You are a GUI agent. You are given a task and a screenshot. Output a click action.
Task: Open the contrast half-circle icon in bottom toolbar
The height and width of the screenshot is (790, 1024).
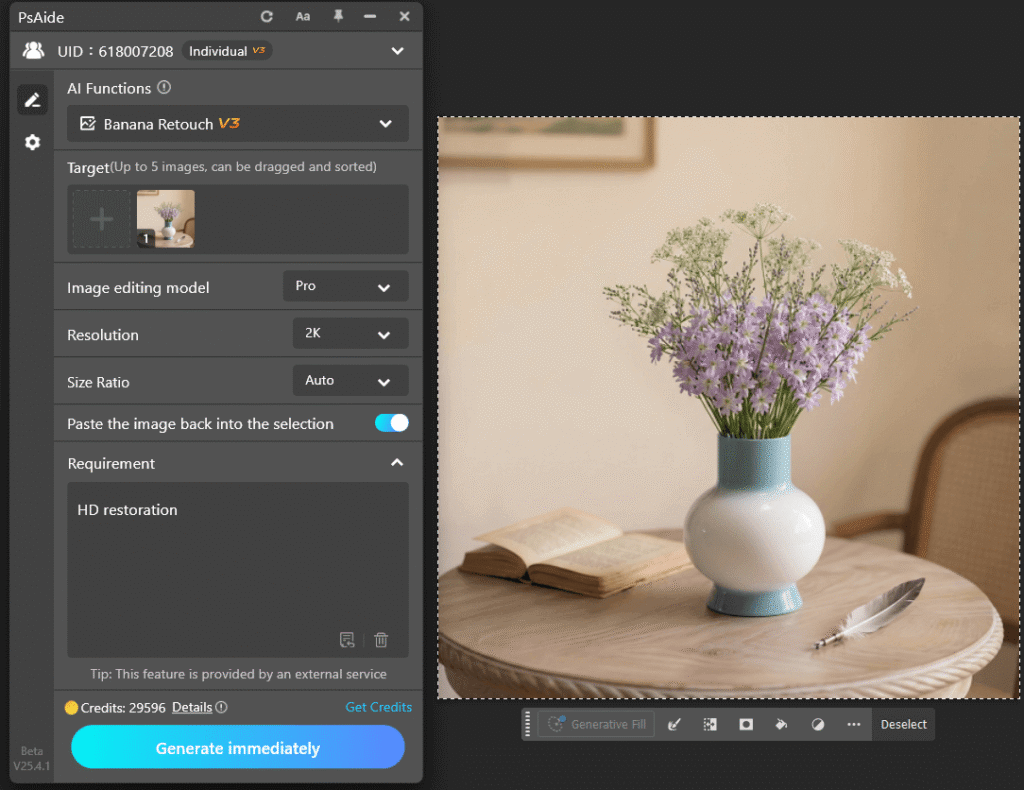point(817,723)
